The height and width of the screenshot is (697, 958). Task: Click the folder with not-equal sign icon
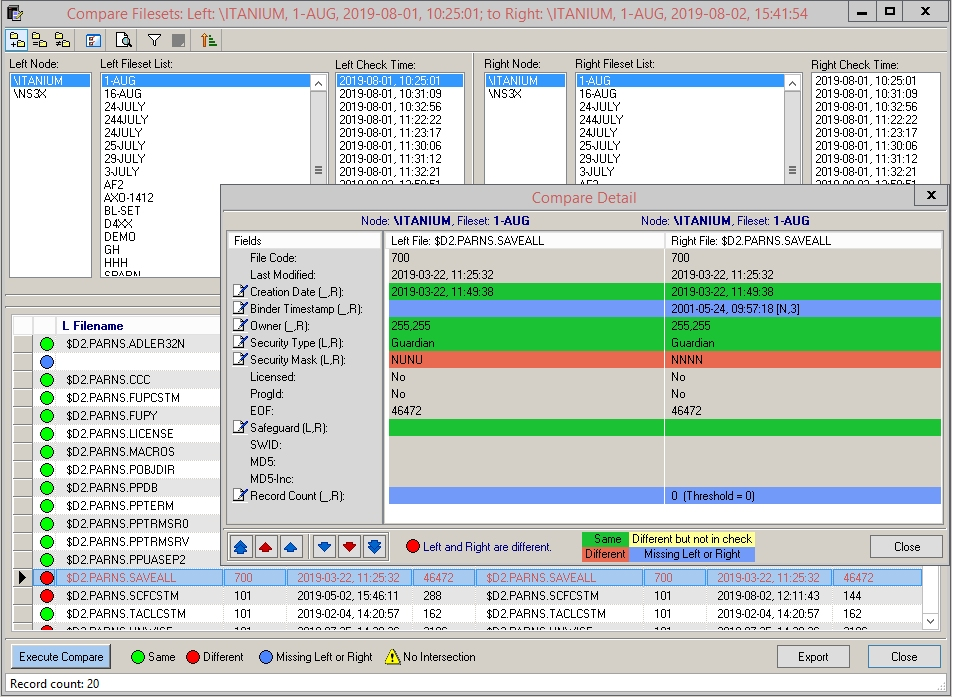tap(62, 40)
